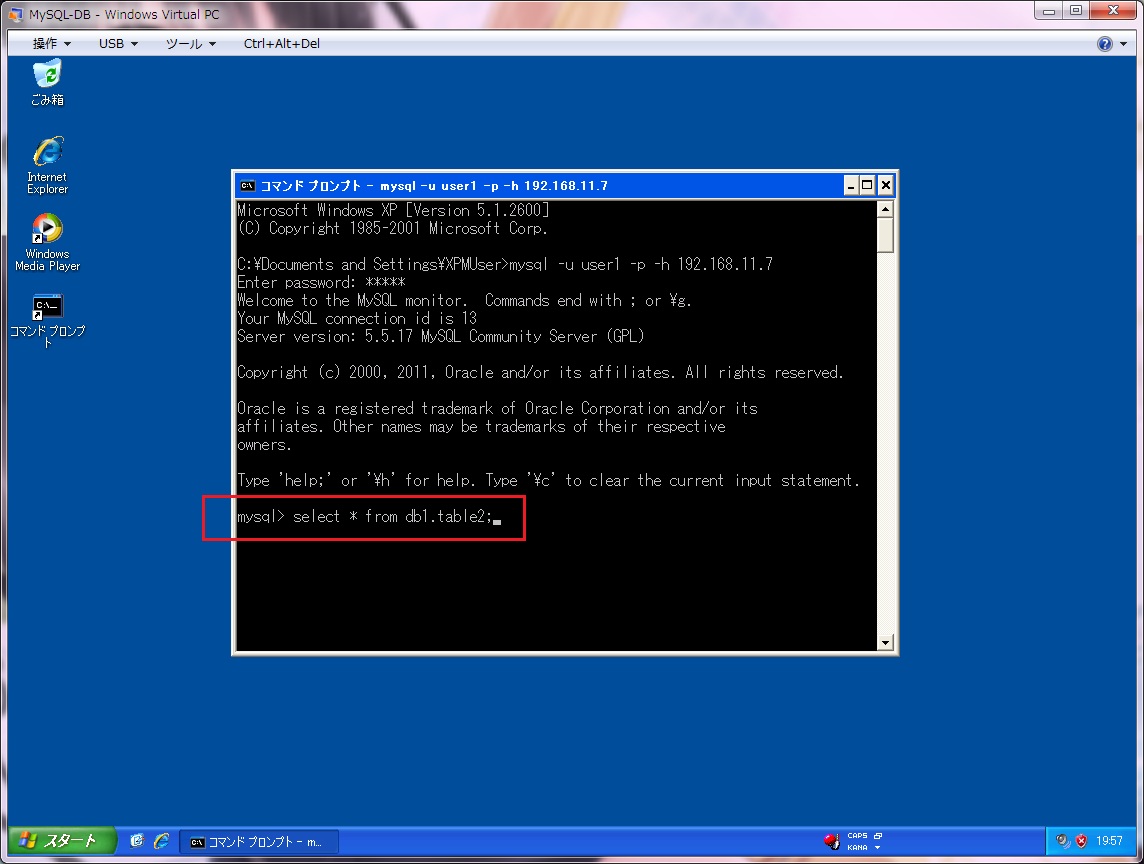This screenshot has width=1144, height=864.
Task: Click the IME language bar restore icon
Action: pos(878,836)
